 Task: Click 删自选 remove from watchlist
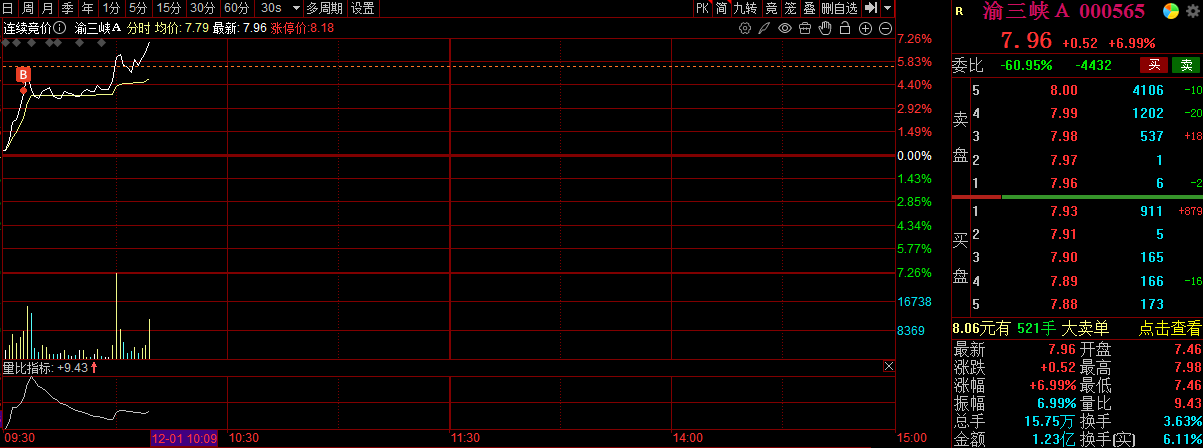point(839,8)
